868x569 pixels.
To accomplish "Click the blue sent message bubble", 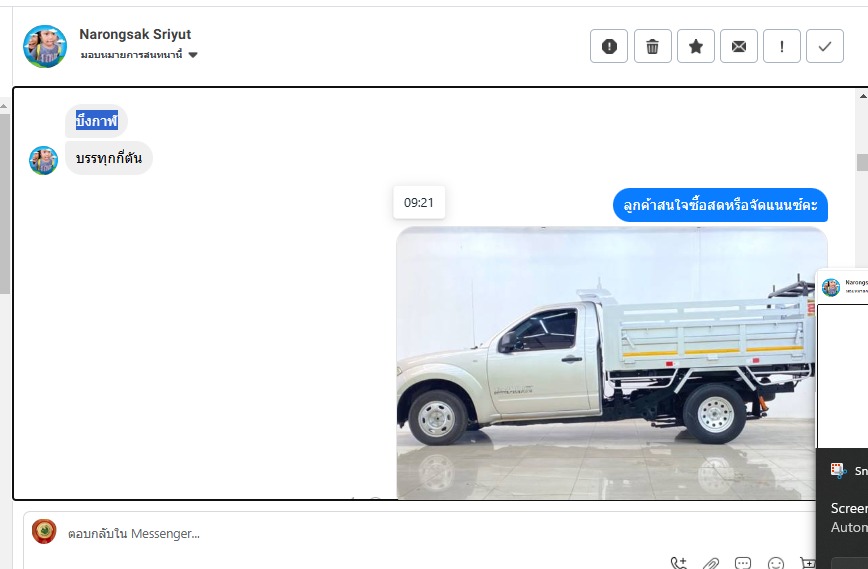I will (720, 205).
